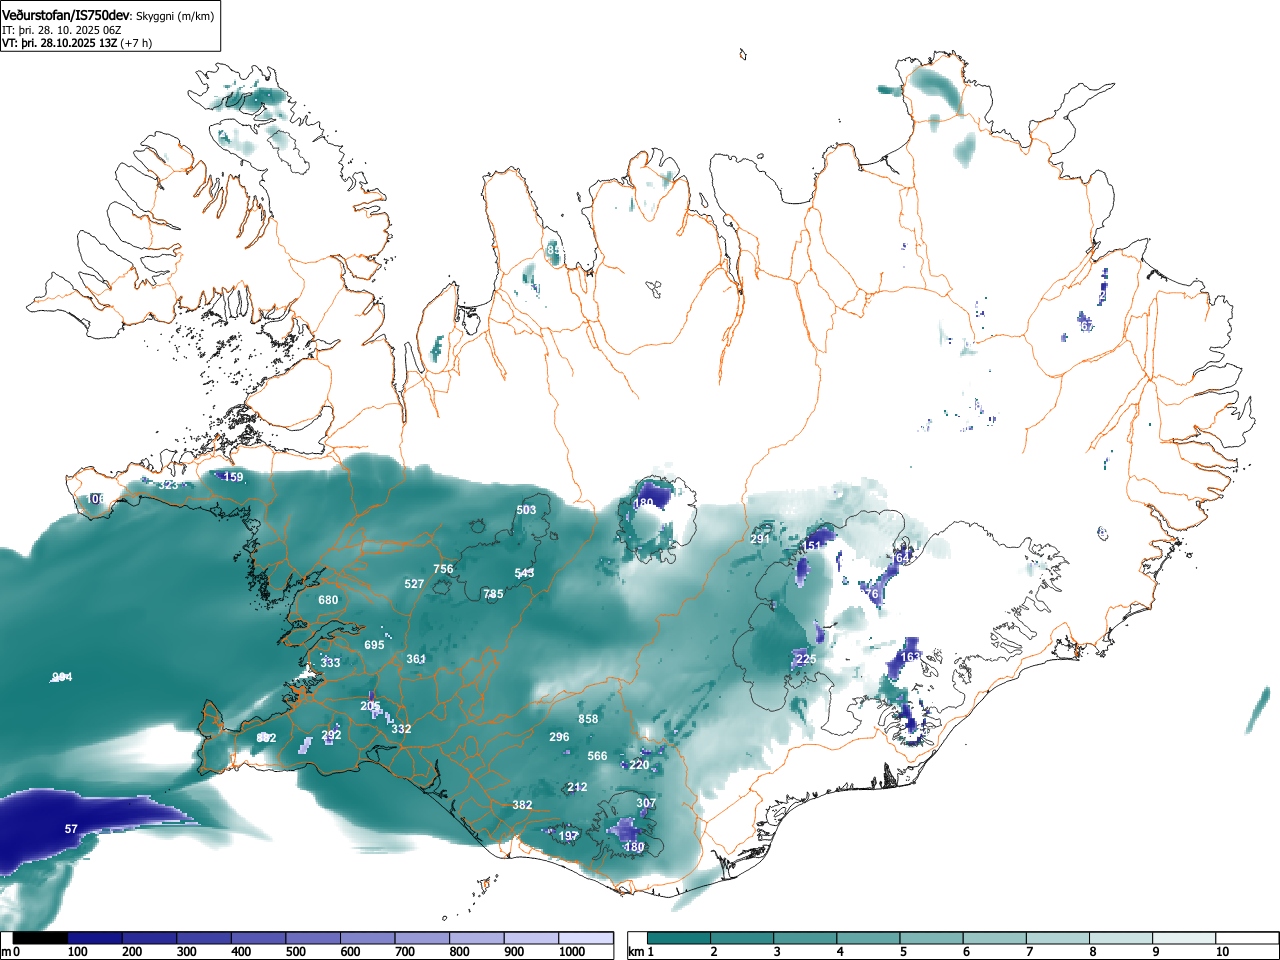This screenshot has height=960, width=1280.
Task: Click the 'm 0' label on meter legend
Action: (11, 952)
